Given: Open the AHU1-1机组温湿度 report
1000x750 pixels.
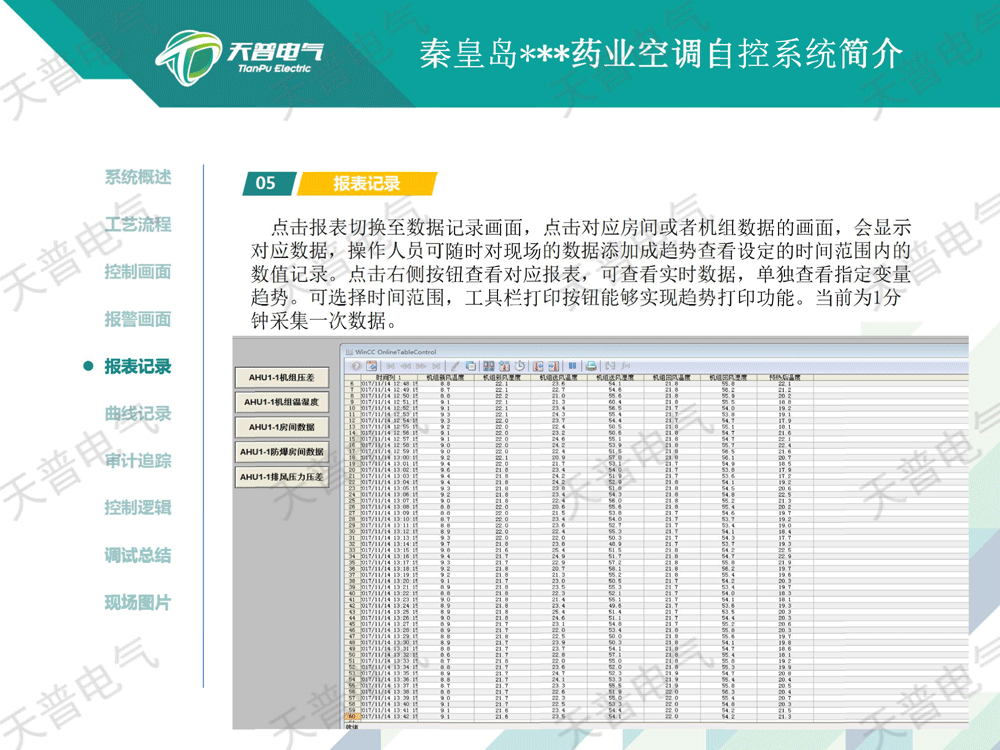Looking at the screenshot, I should (x=282, y=402).
